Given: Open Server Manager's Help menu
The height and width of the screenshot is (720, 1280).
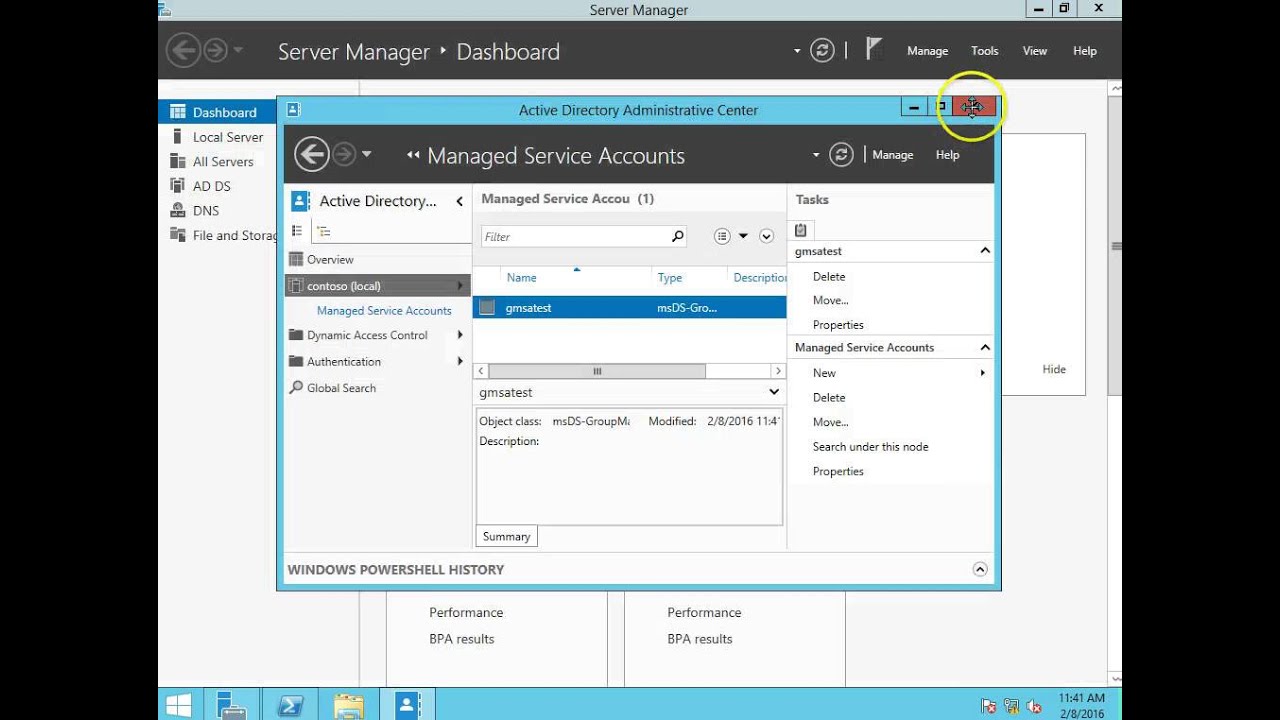Looking at the screenshot, I should (1085, 51).
